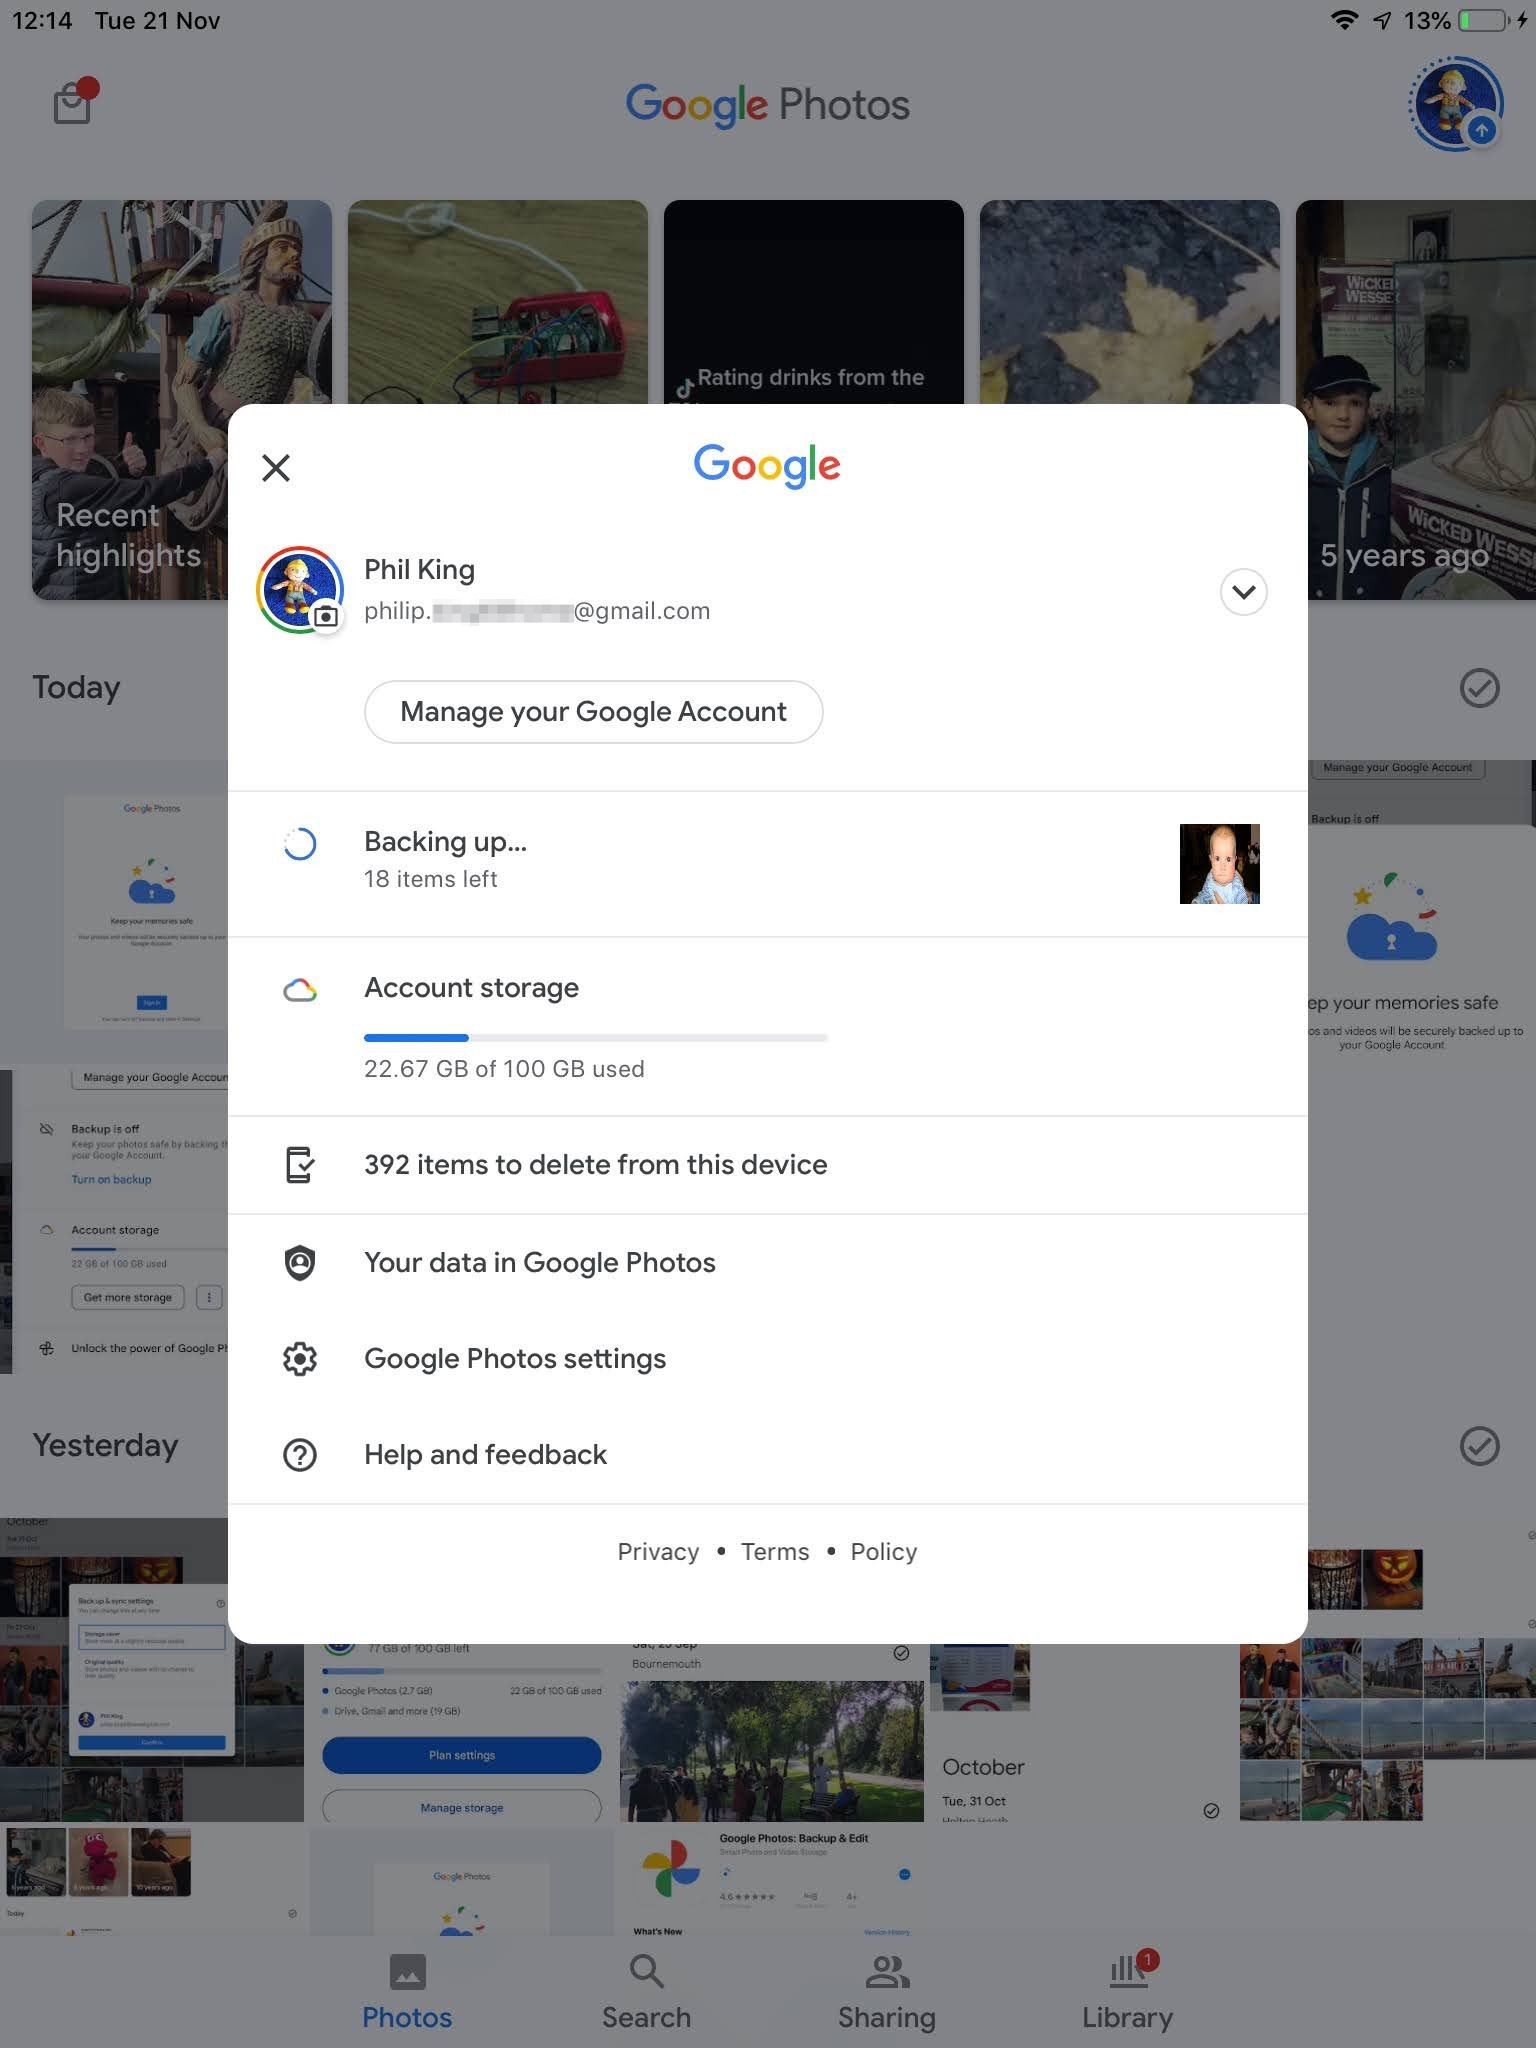Tap the account avatar in top bar
This screenshot has height=2048, width=1536.
coord(1456,104)
